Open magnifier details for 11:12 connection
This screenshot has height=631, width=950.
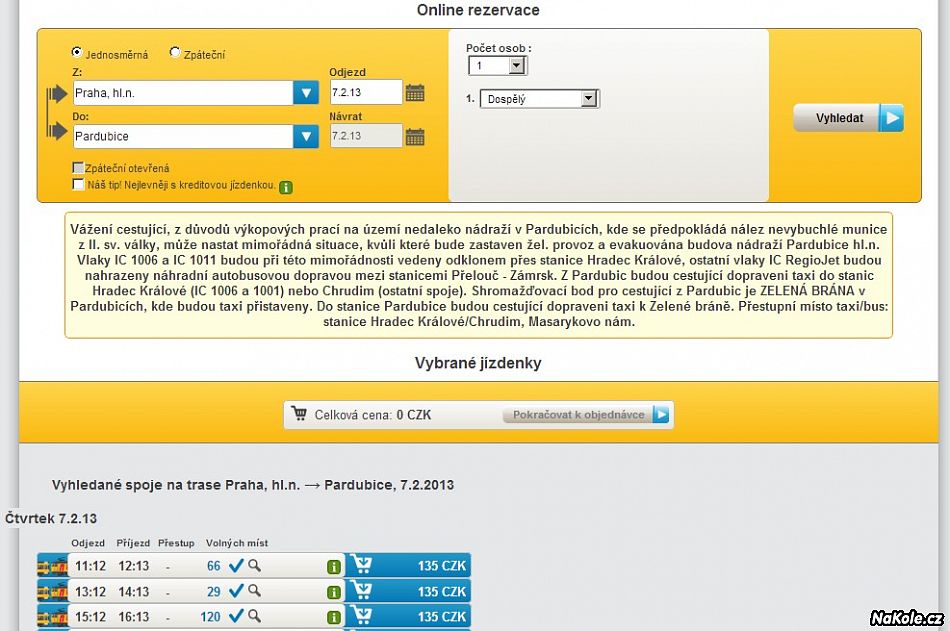tap(254, 566)
